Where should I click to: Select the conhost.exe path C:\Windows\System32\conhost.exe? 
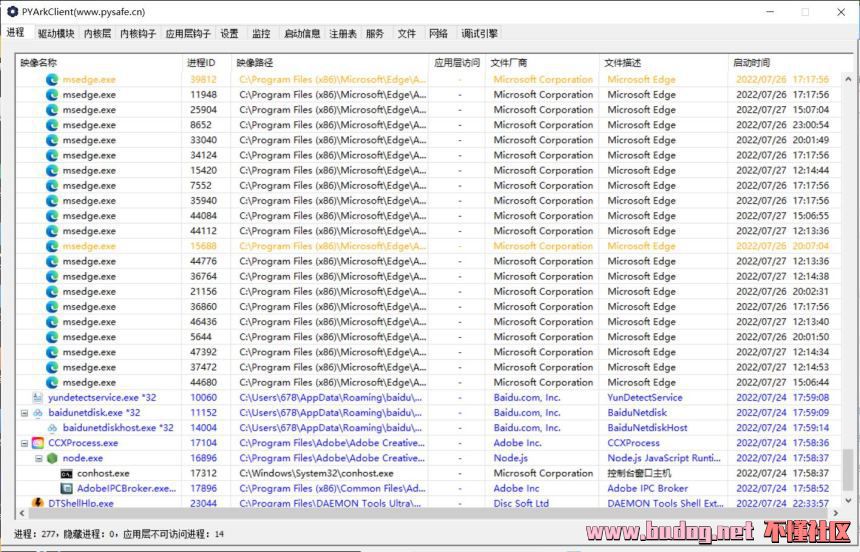[316, 473]
